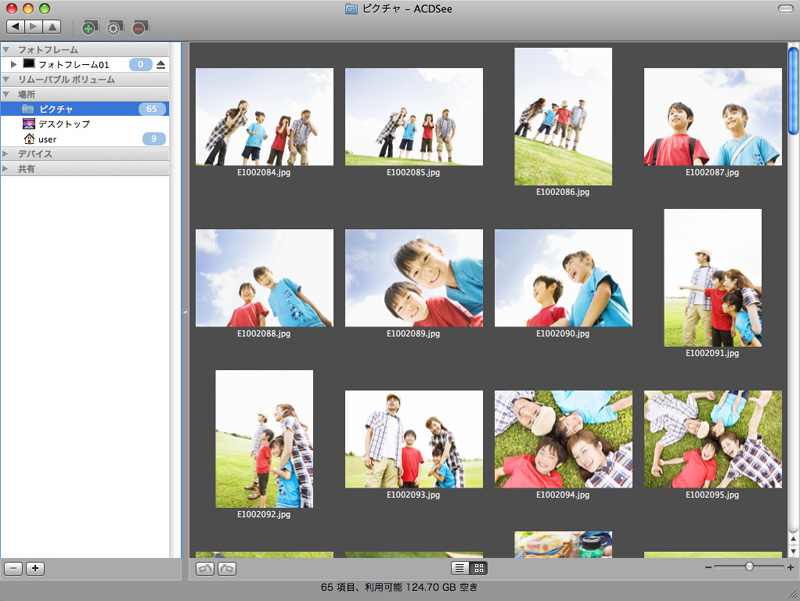Select thumbnail E1002091.jpg
The image size is (800, 601).
(x=713, y=278)
